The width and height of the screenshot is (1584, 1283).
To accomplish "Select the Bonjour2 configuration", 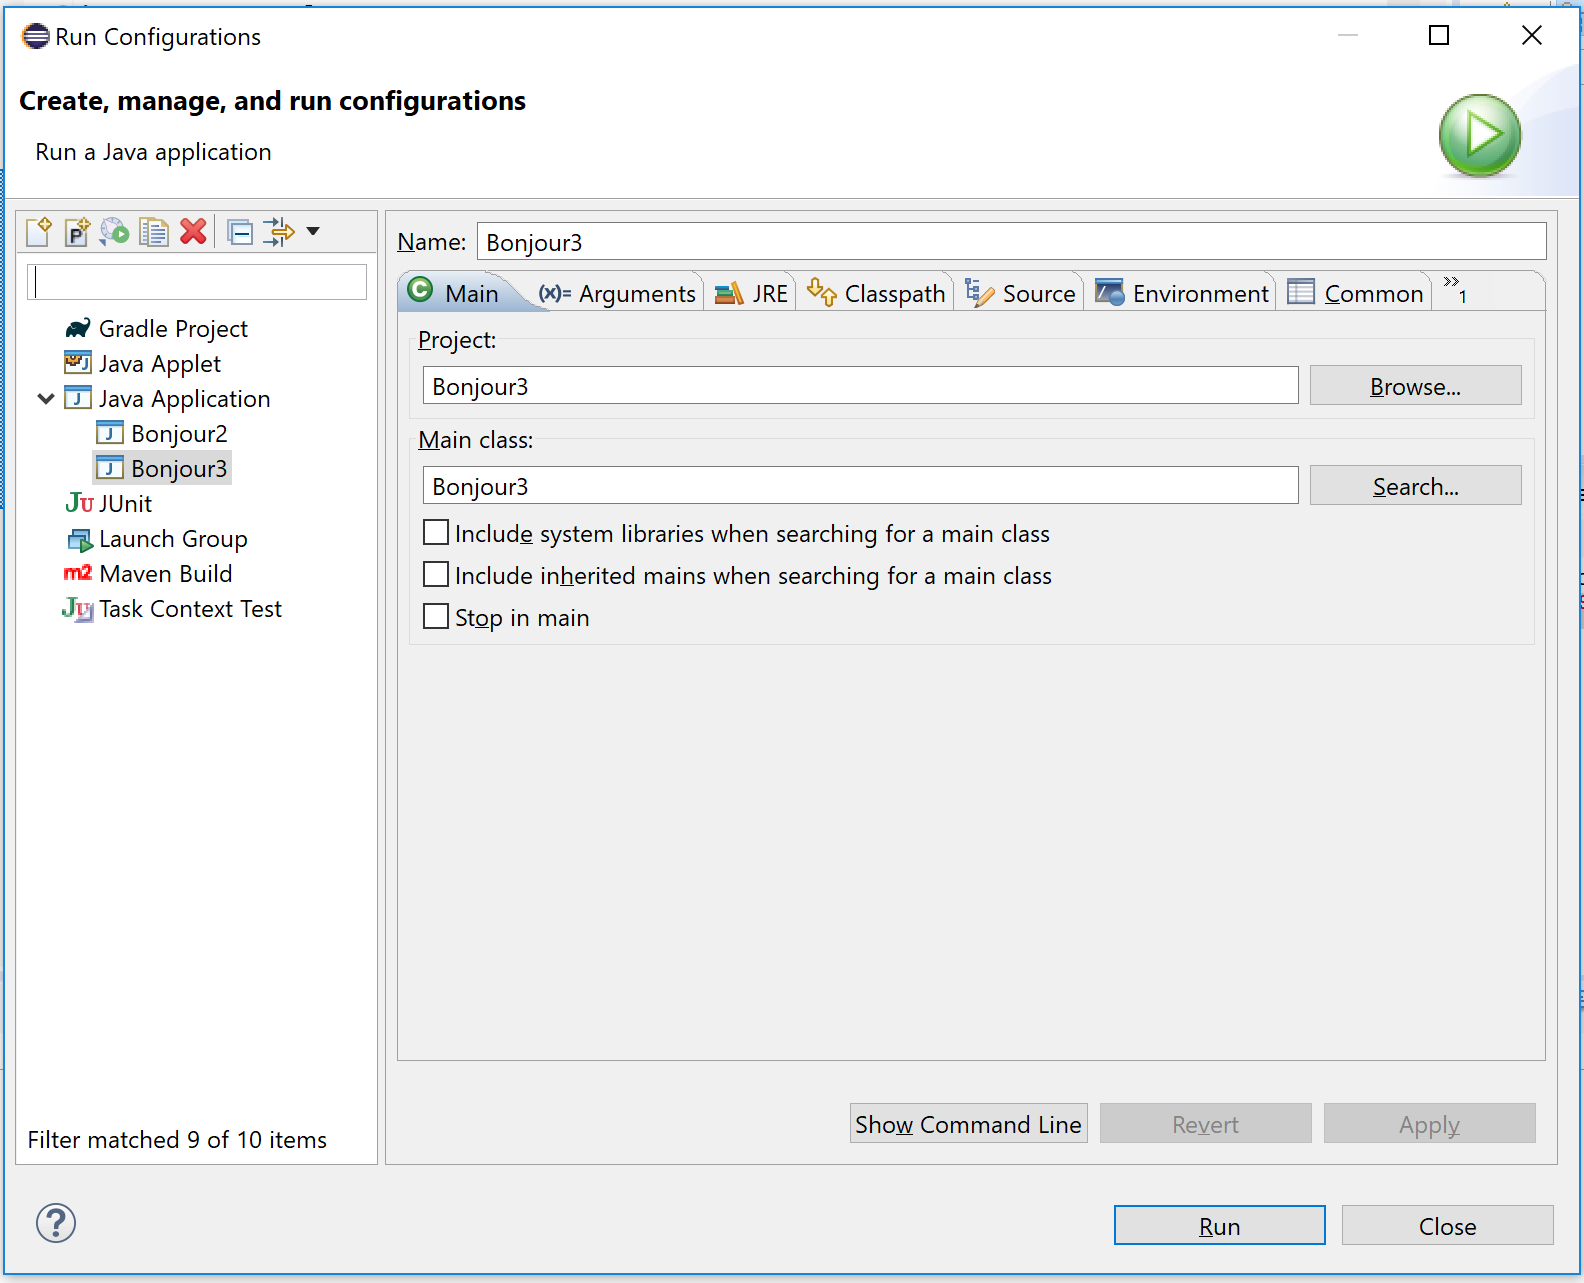I will (x=179, y=434).
